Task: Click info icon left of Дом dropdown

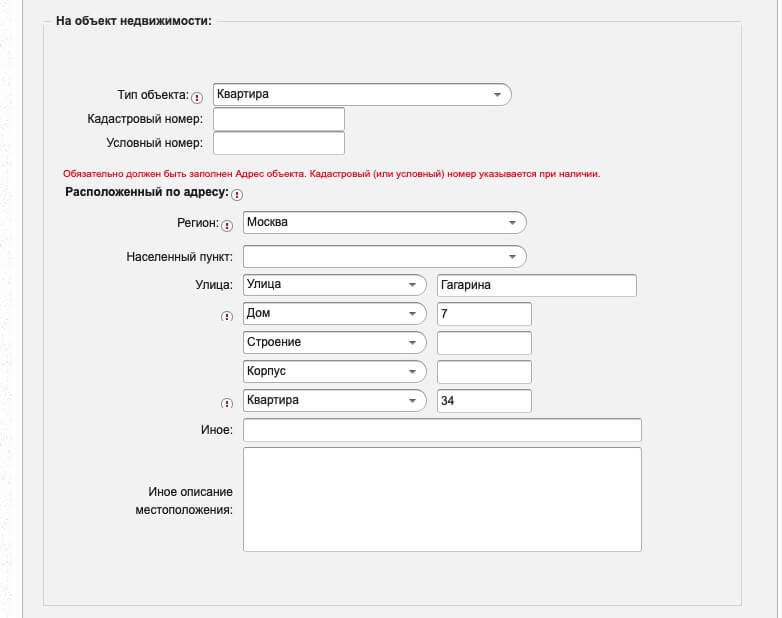Action: click(227, 317)
